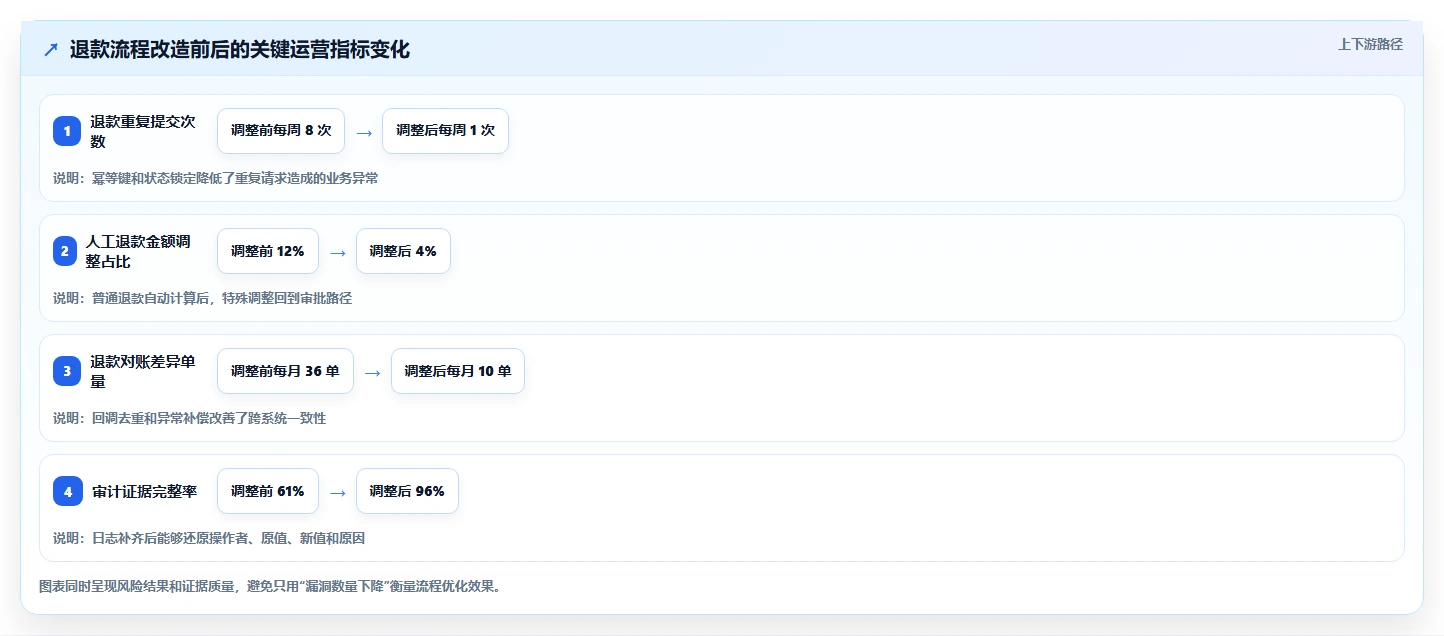Click the 调整后 4% pill
This screenshot has width=1444, height=636.
point(403,251)
